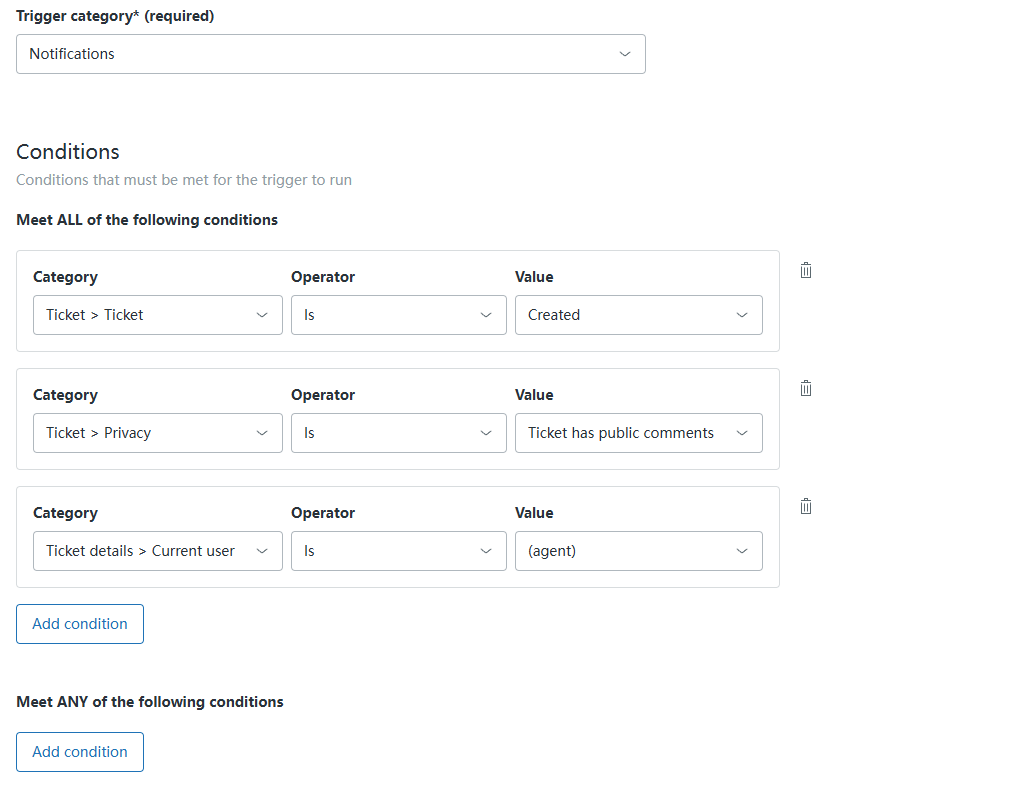This screenshot has height=799, width=1009.
Task: Delete the Ticket is Created condition
Action: [x=806, y=270]
